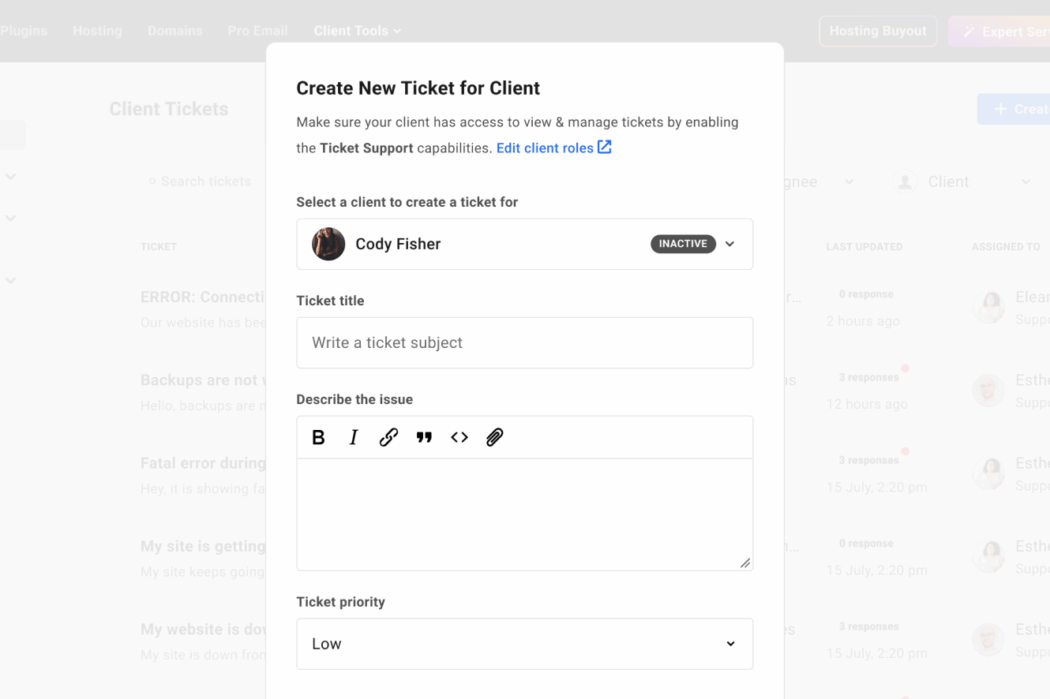Switch to the Domains navigation tab
The height and width of the screenshot is (699, 1050).
point(175,30)
